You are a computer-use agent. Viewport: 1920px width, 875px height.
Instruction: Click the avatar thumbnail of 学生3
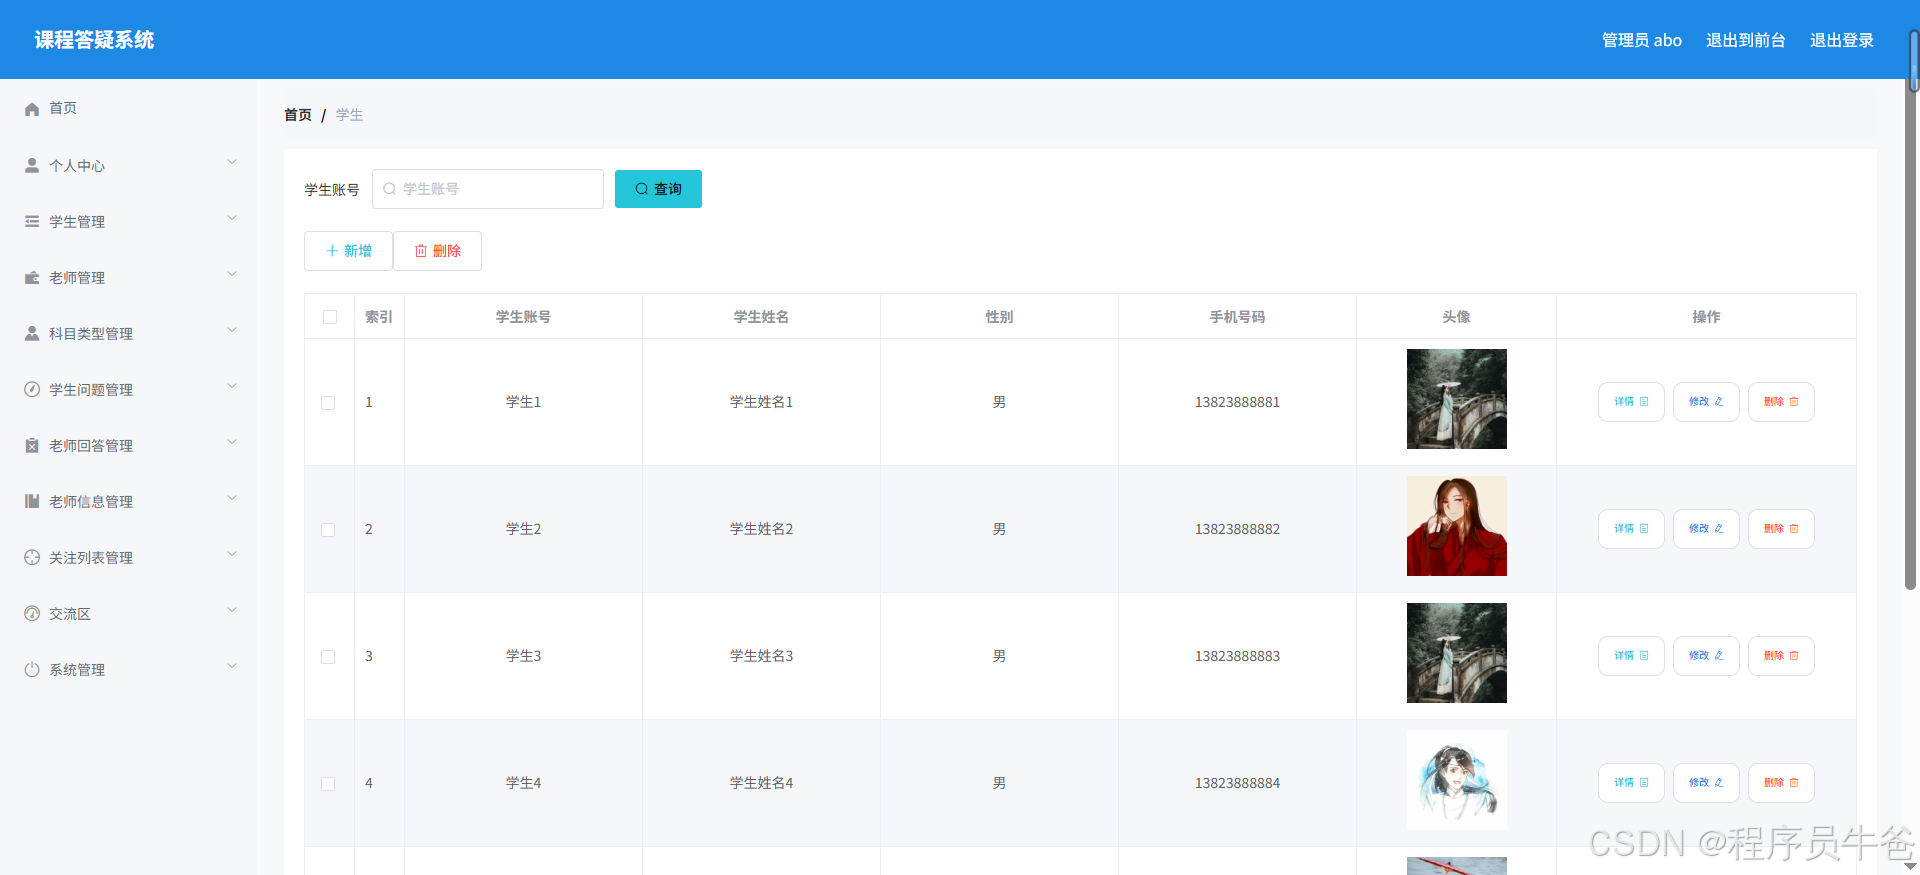[x=1457, y=653]
